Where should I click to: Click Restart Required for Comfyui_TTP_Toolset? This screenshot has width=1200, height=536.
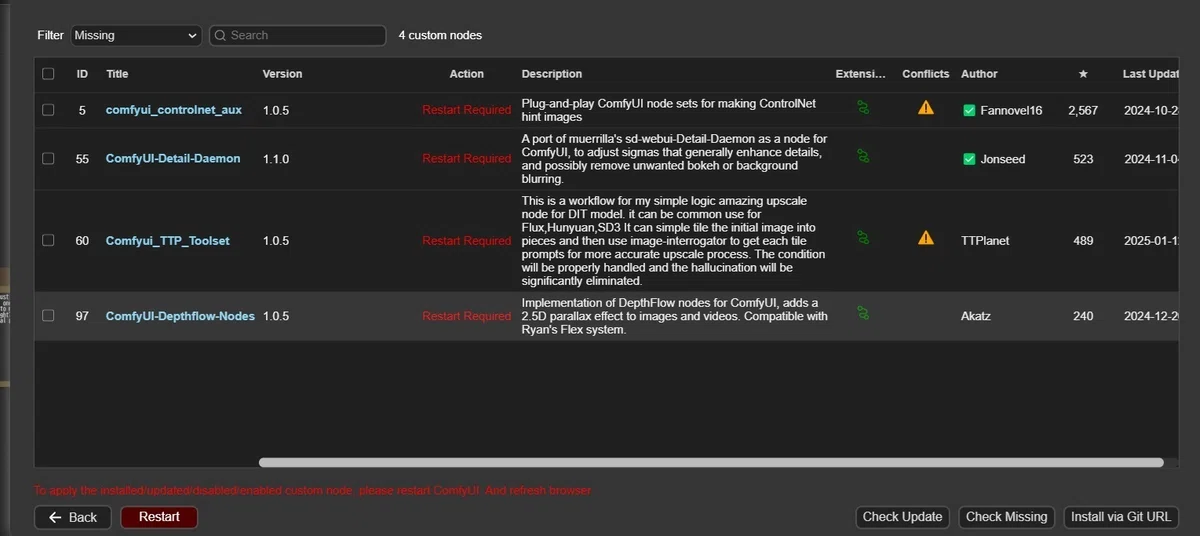click(x=466, y=241)
